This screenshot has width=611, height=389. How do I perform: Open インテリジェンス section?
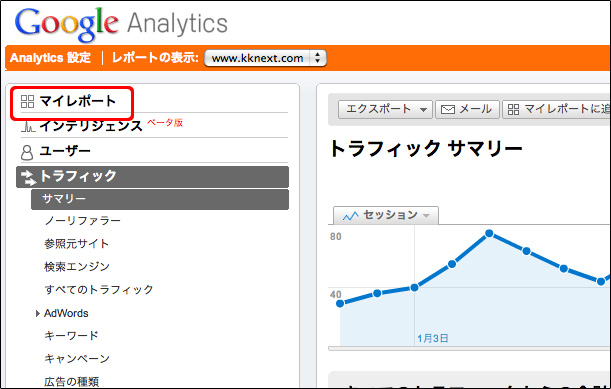(x=91, y=126)
